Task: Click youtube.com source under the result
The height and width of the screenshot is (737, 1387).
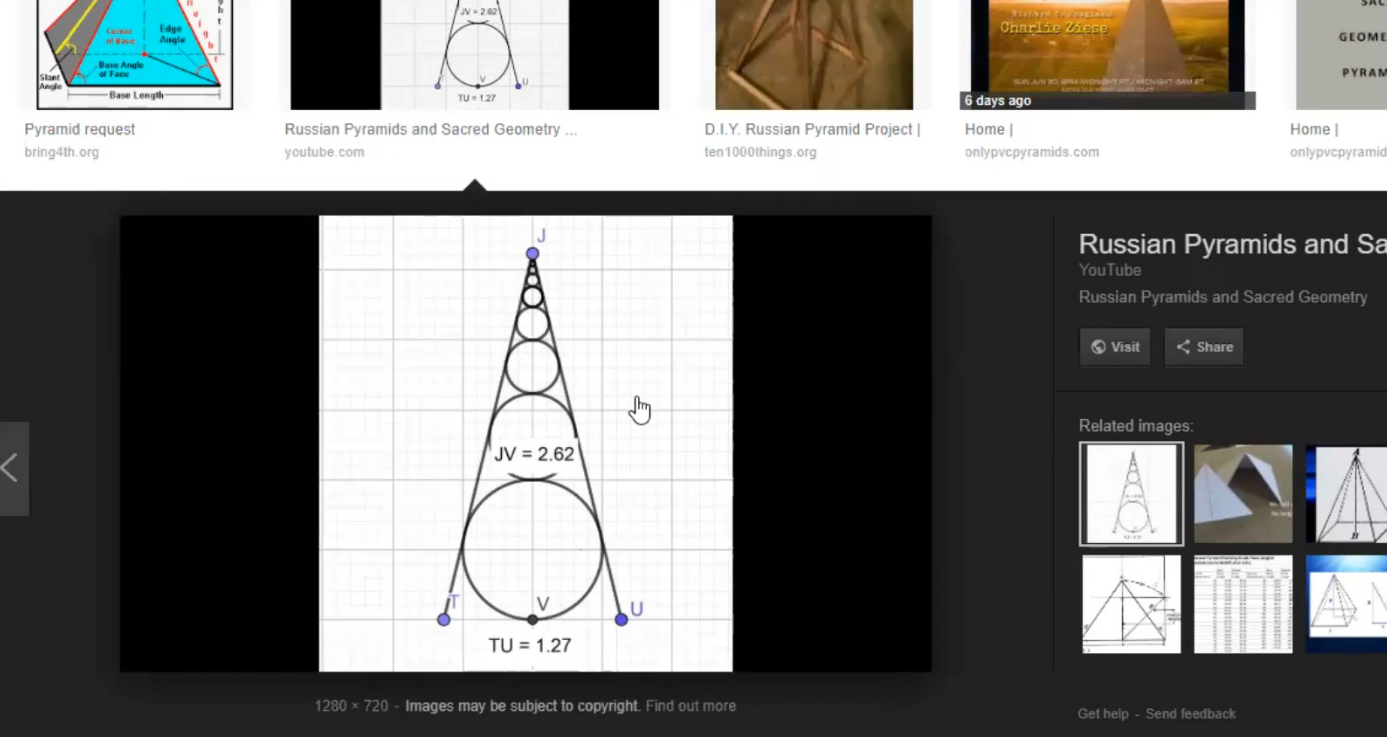Action: (x=324, y=152)
